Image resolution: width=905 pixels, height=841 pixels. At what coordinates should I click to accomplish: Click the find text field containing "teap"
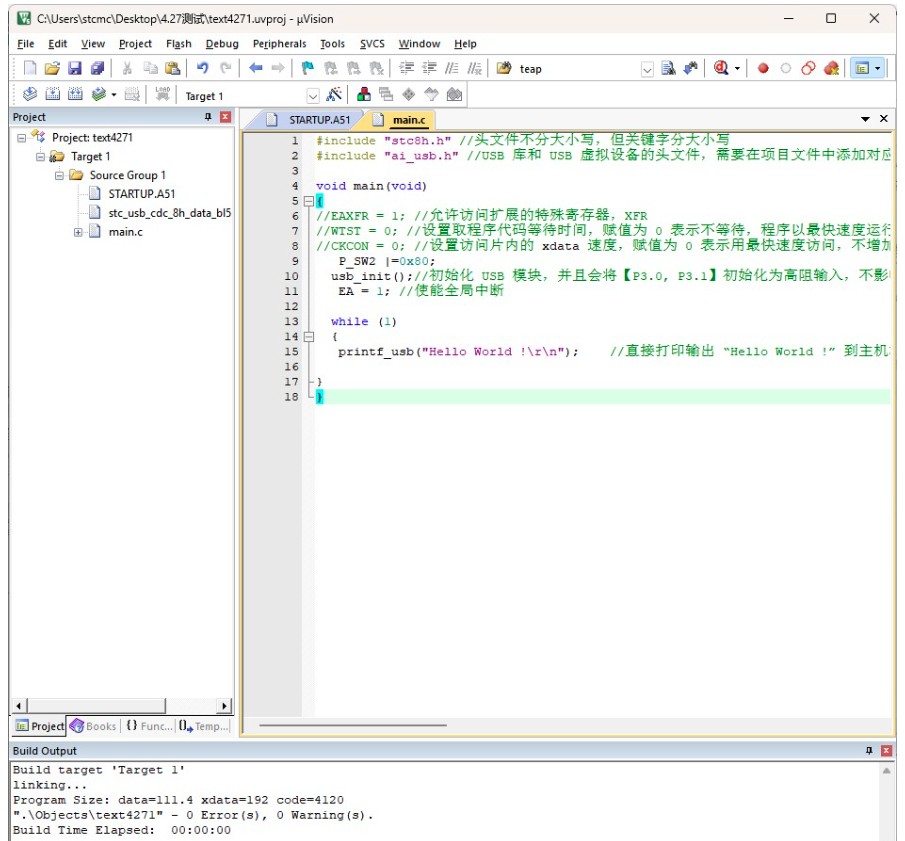pyautogui.click(x=578, y=69)
